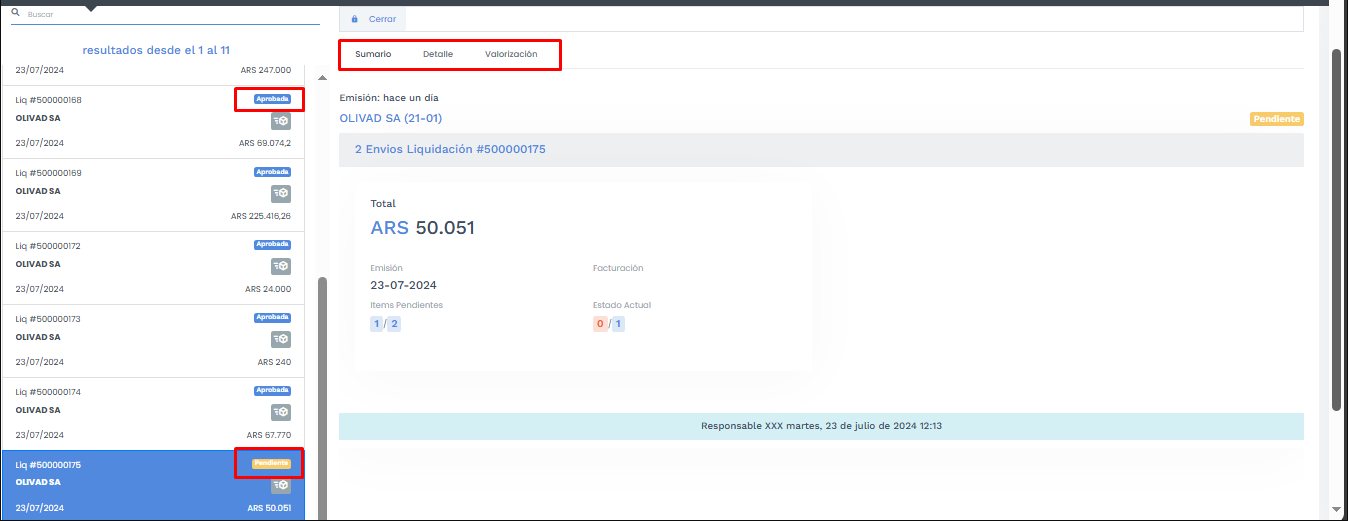This screenshot has width=1348, height=521.
Task: Click the amount ARS 225.416,26
Action: pyautogui.click(x=261, y=216)
